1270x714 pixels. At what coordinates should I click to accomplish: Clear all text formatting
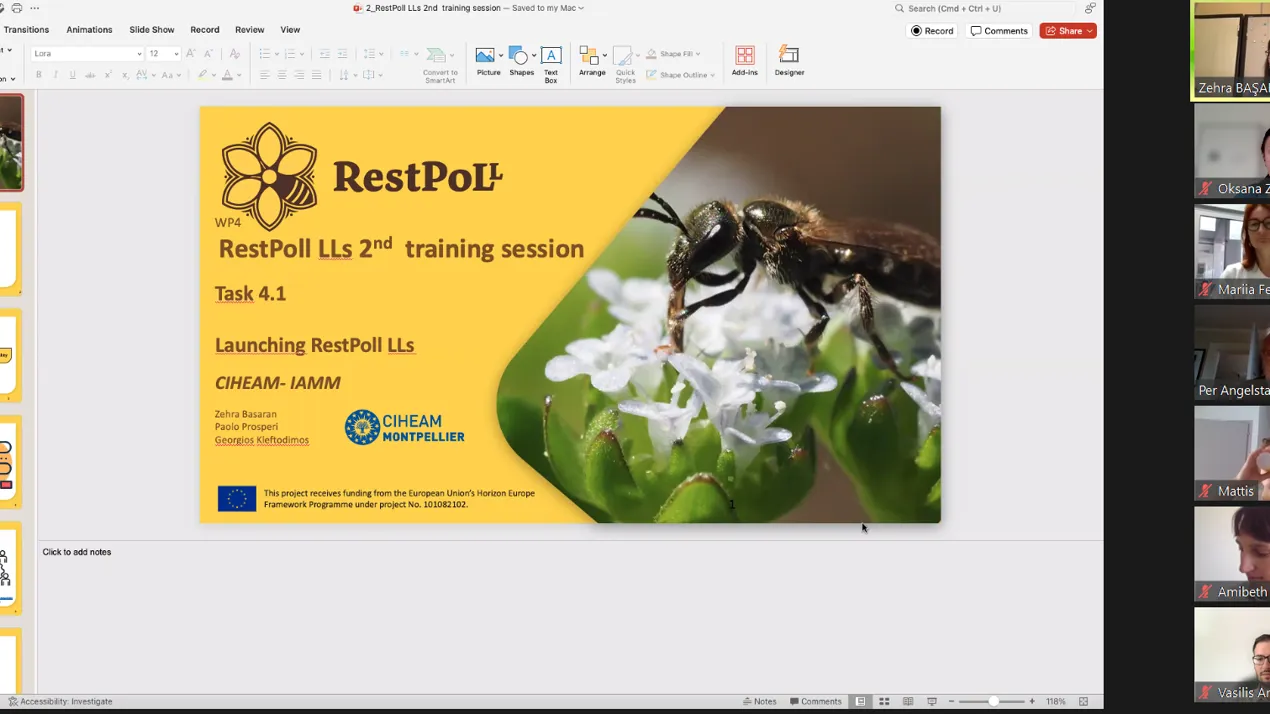pyautogui.click(x=234, y=54)
